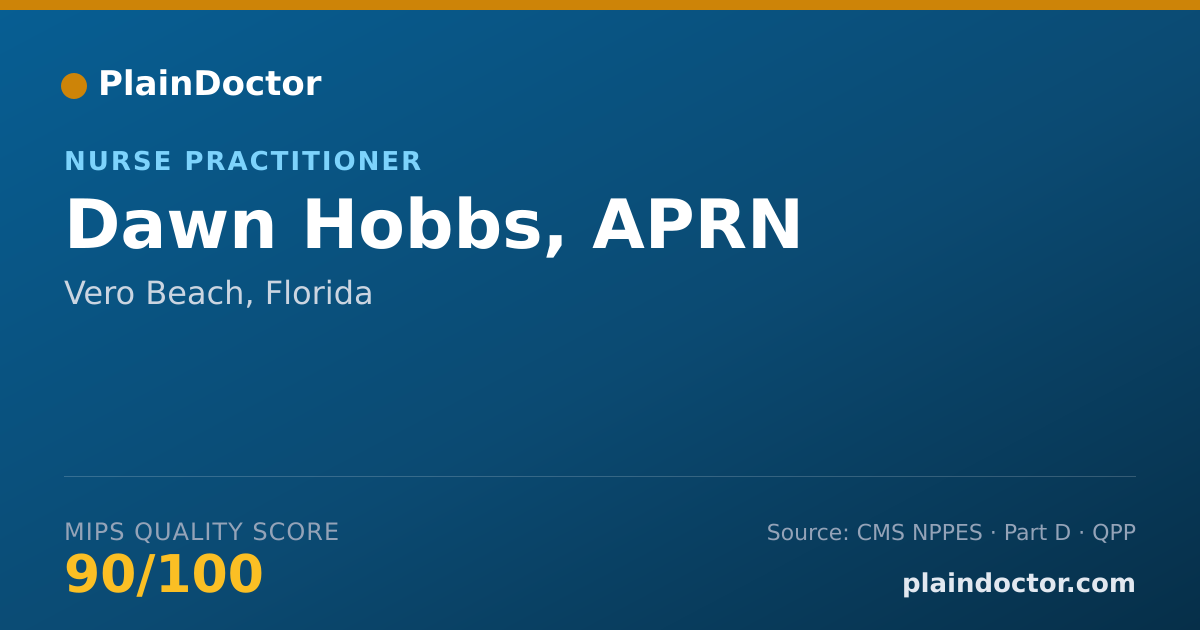This screenshot has width=1200, height=630.
Task: Click the orange PlainDoctor logo dot
Action: [74, 86]
